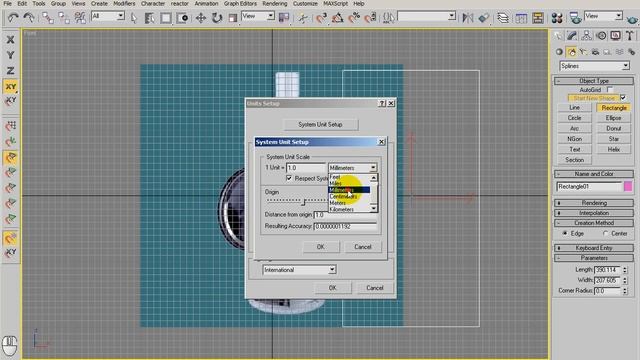Expand the Keyboard Entry rollout
The height and width of the screenshot is (360, 640).
593,248
